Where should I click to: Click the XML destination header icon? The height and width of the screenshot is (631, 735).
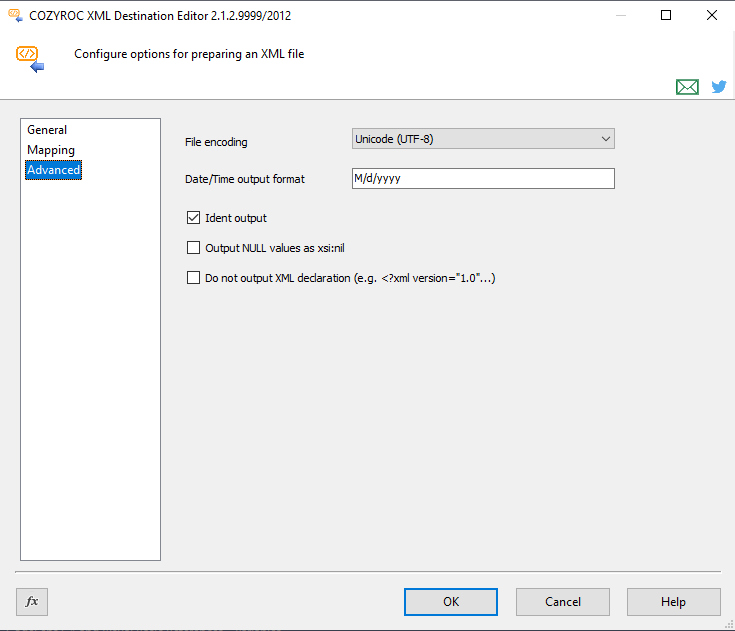30,59
